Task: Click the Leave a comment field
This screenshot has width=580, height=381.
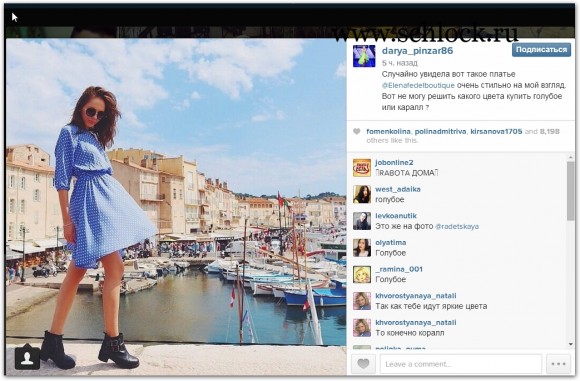Action: tap(461, 364)
